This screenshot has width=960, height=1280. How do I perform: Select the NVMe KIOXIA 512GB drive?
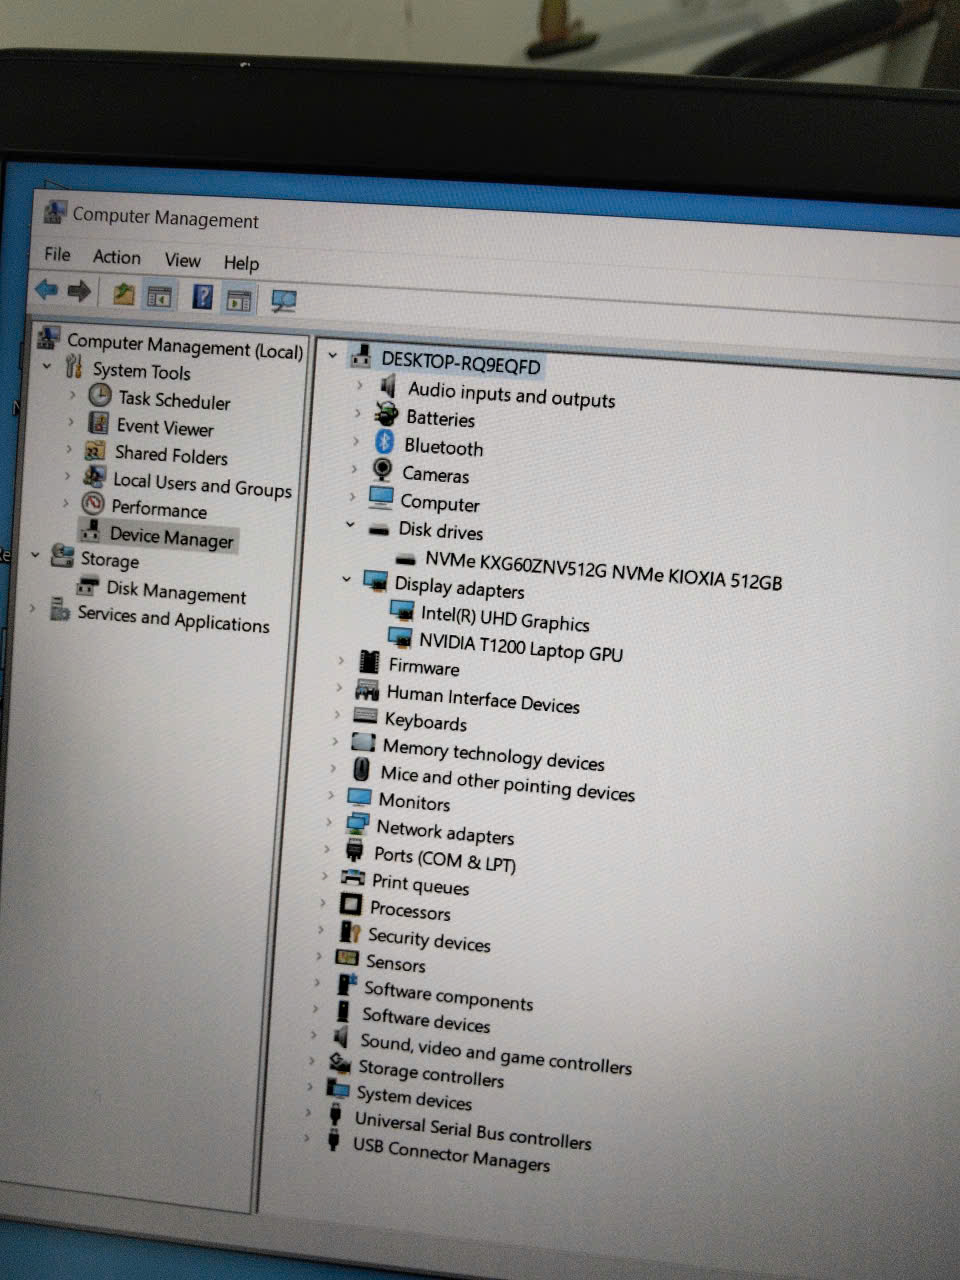(603, 570)
